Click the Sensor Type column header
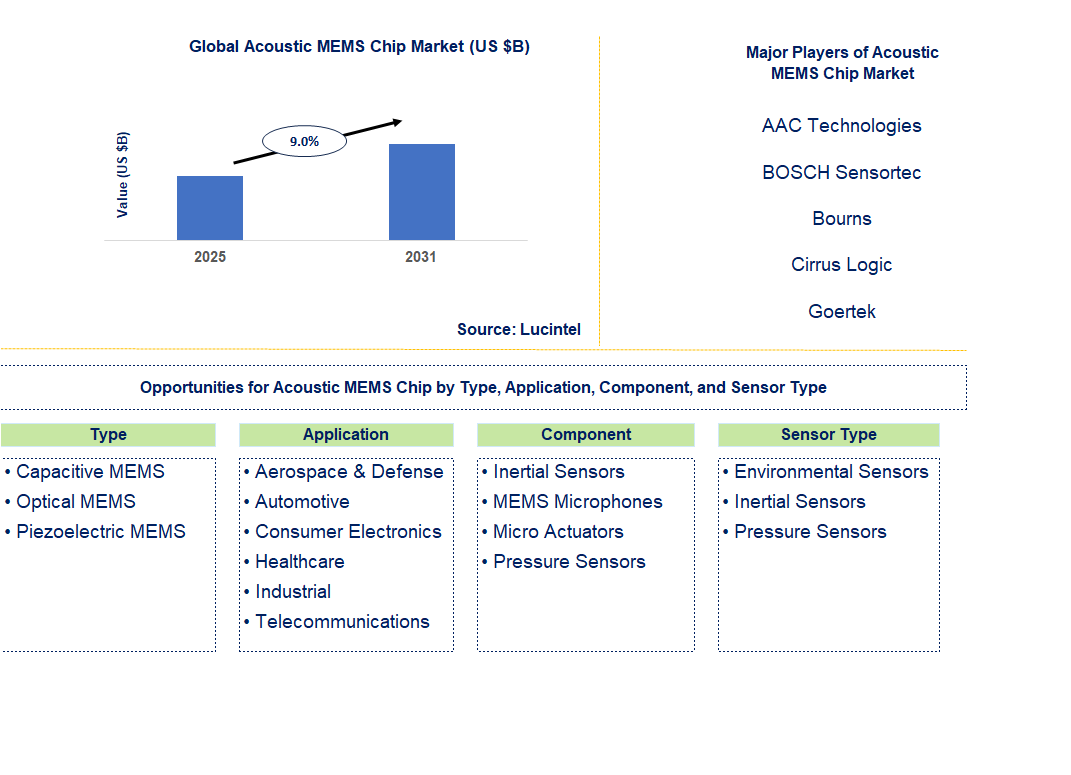The height and width of the screenshot is (775, 1071). (829, 435)
